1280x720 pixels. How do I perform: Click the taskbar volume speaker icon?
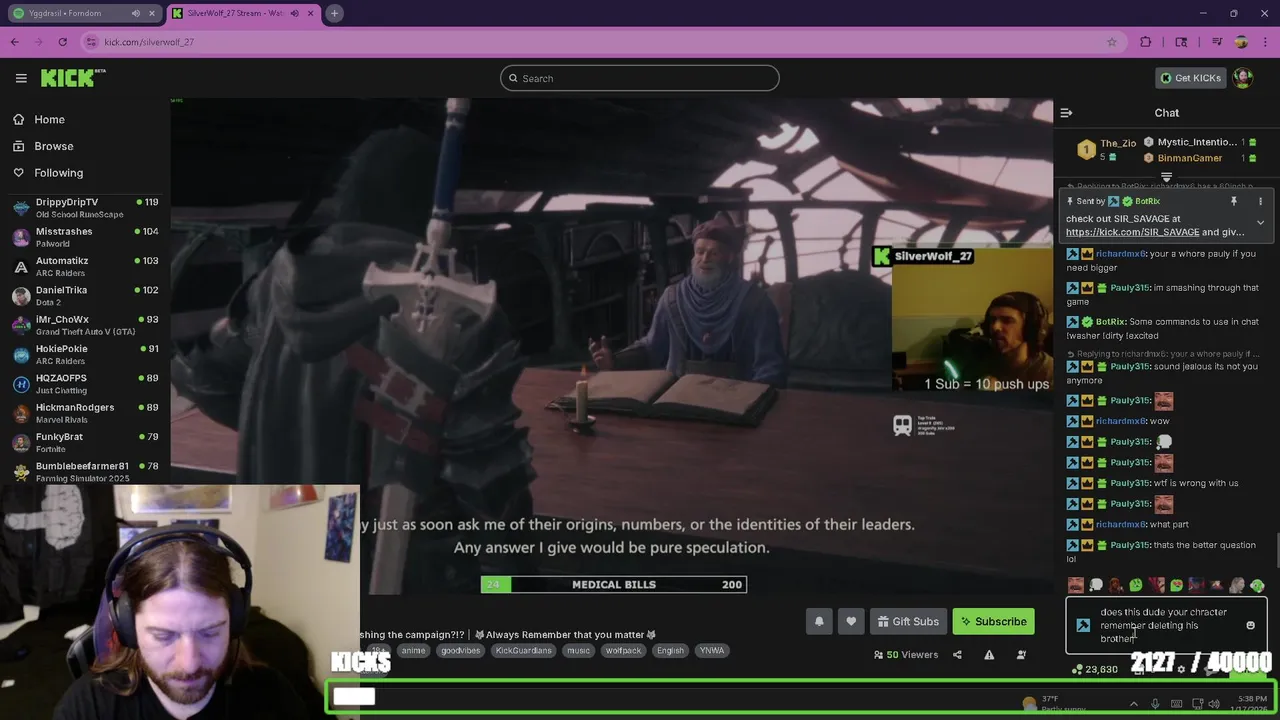(1216, 704)
